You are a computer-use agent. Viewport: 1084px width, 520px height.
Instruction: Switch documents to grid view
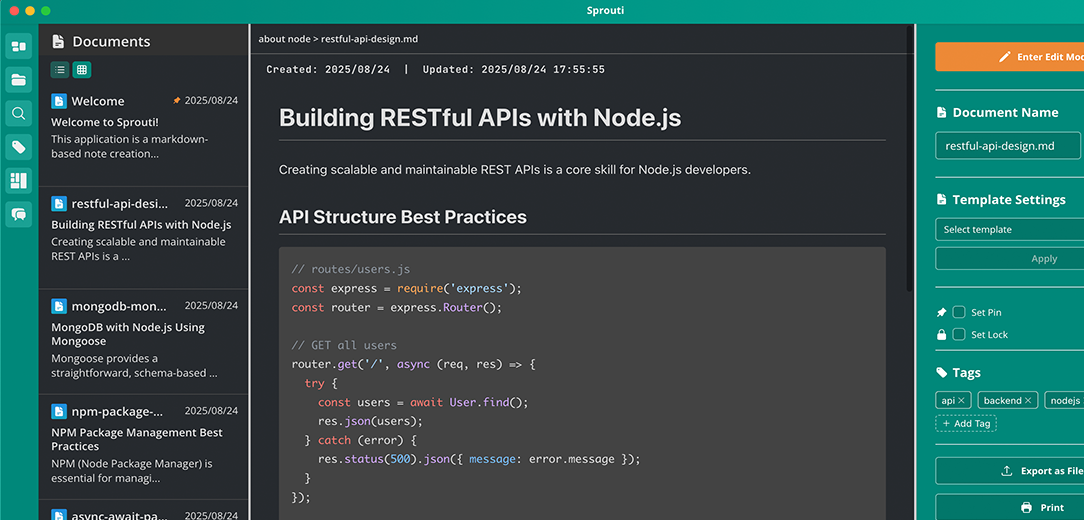(x=82, y=70)
